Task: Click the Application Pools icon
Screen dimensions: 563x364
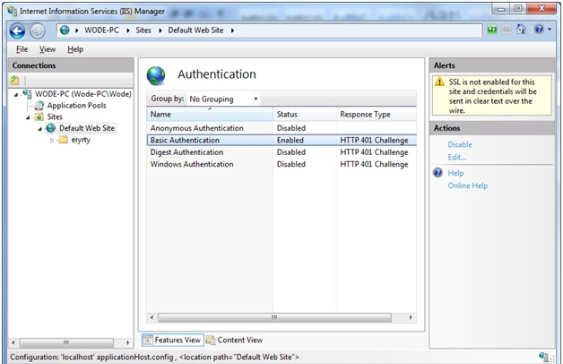Action: (39, 106)
